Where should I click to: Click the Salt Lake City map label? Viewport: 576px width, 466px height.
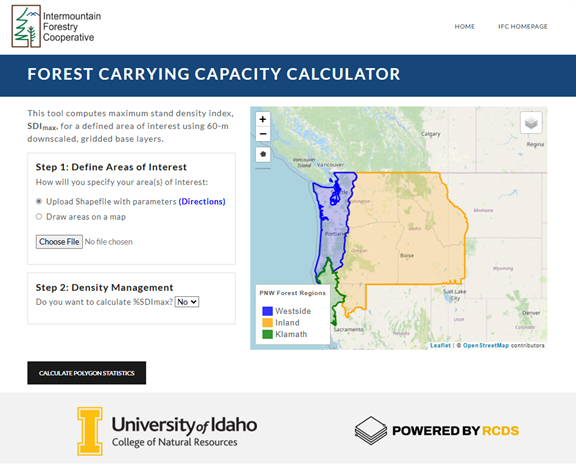click(455, 295)
